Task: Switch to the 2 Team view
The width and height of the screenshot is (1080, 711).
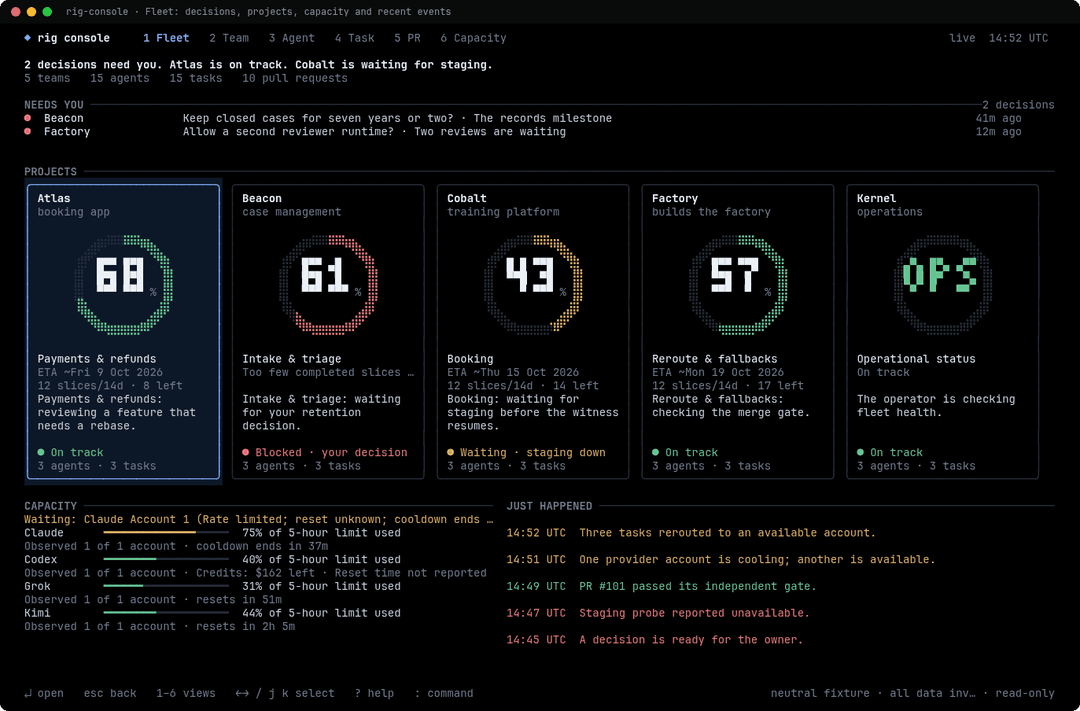Action: [229, 38]
